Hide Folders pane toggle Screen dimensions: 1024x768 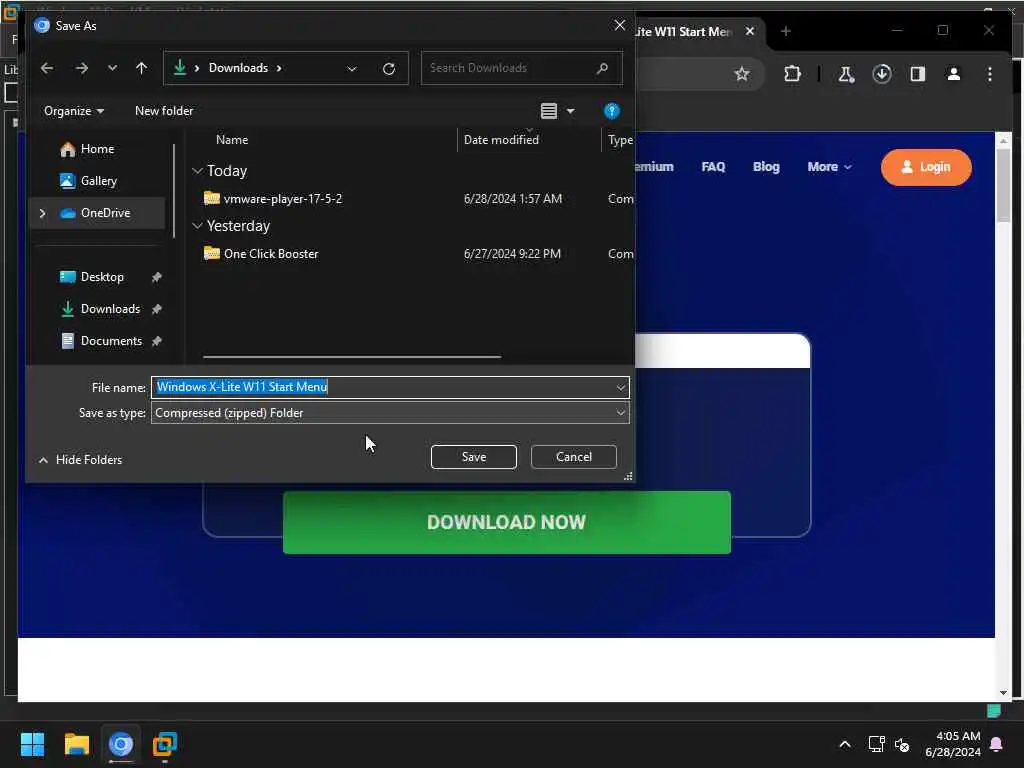pos(80,460)
